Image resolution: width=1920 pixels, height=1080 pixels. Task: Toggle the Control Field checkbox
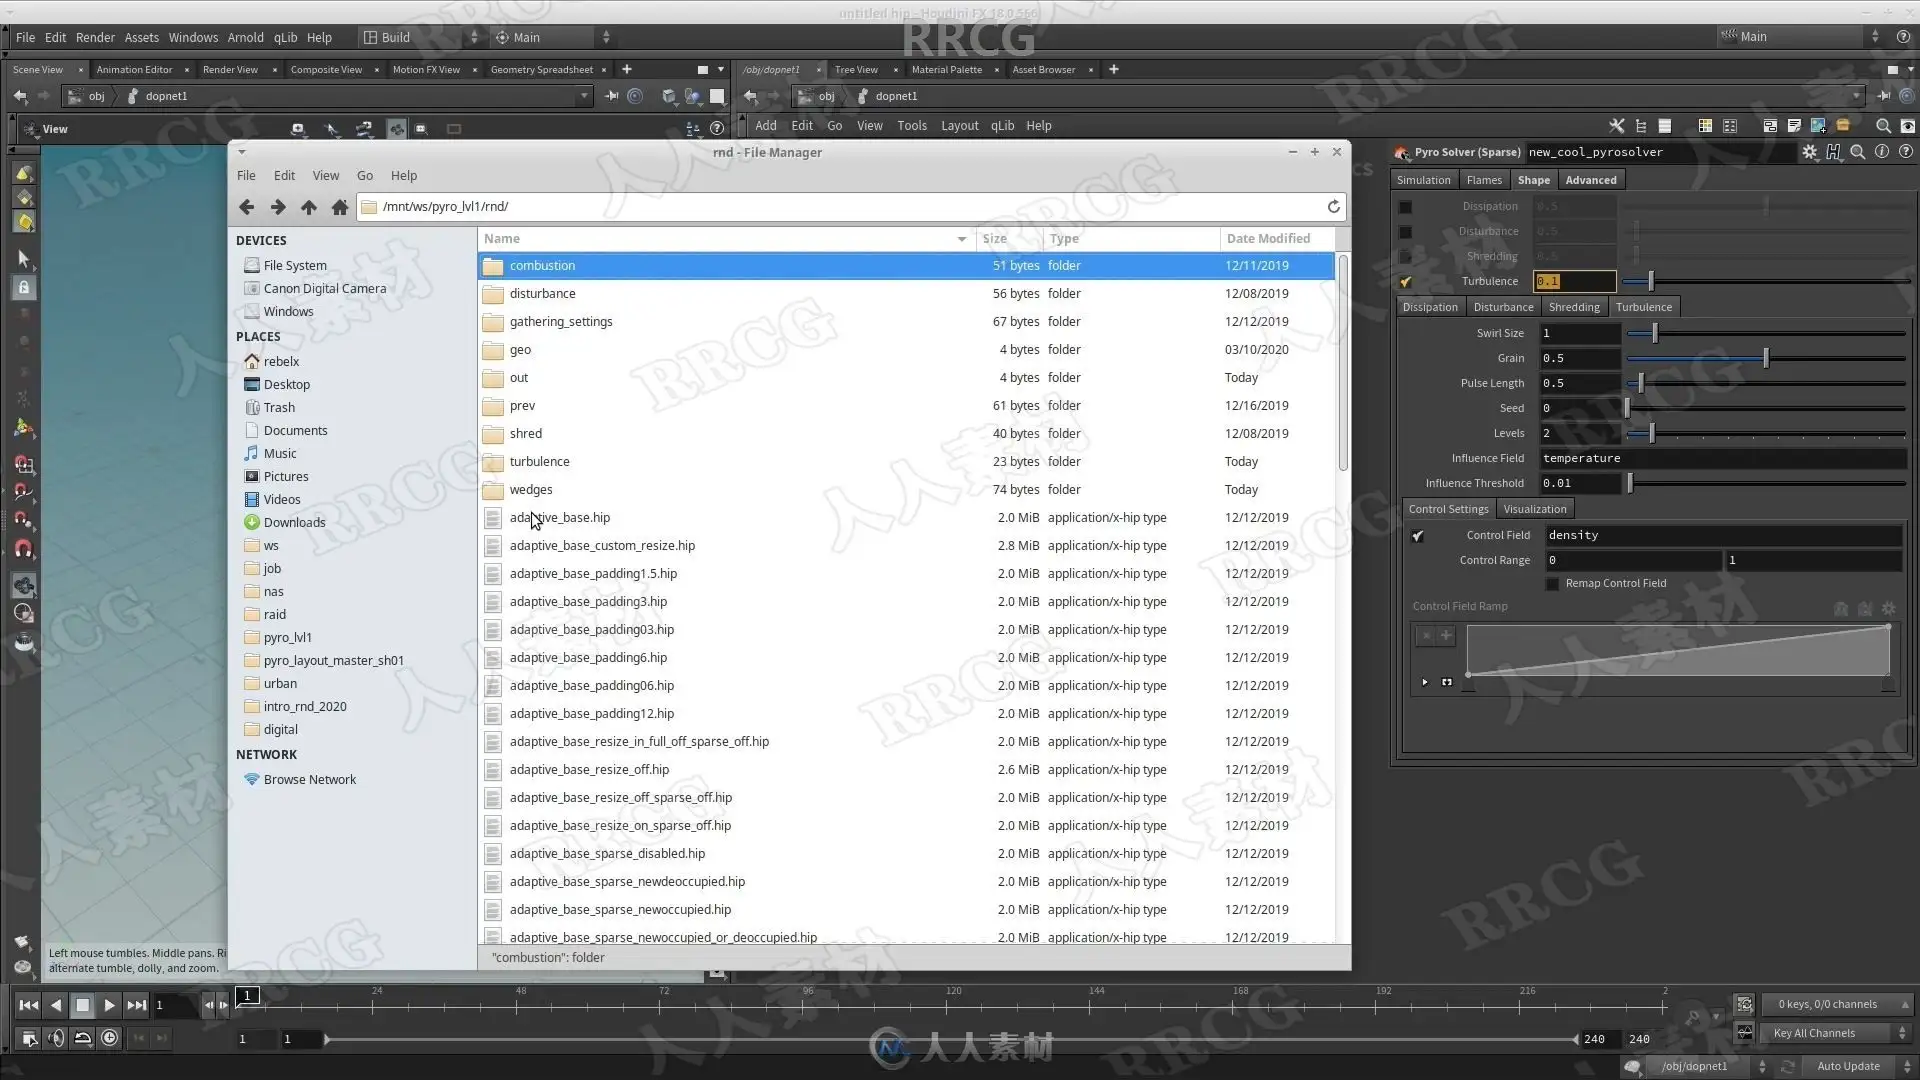click(1417, 536)
